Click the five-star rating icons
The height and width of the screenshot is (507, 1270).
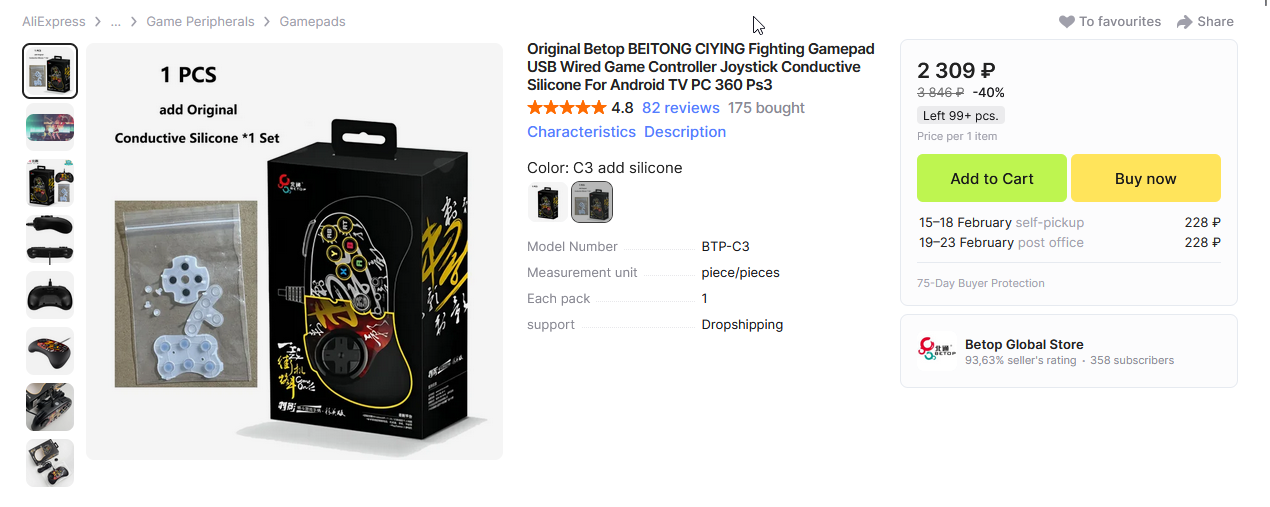tap(566, 108)
